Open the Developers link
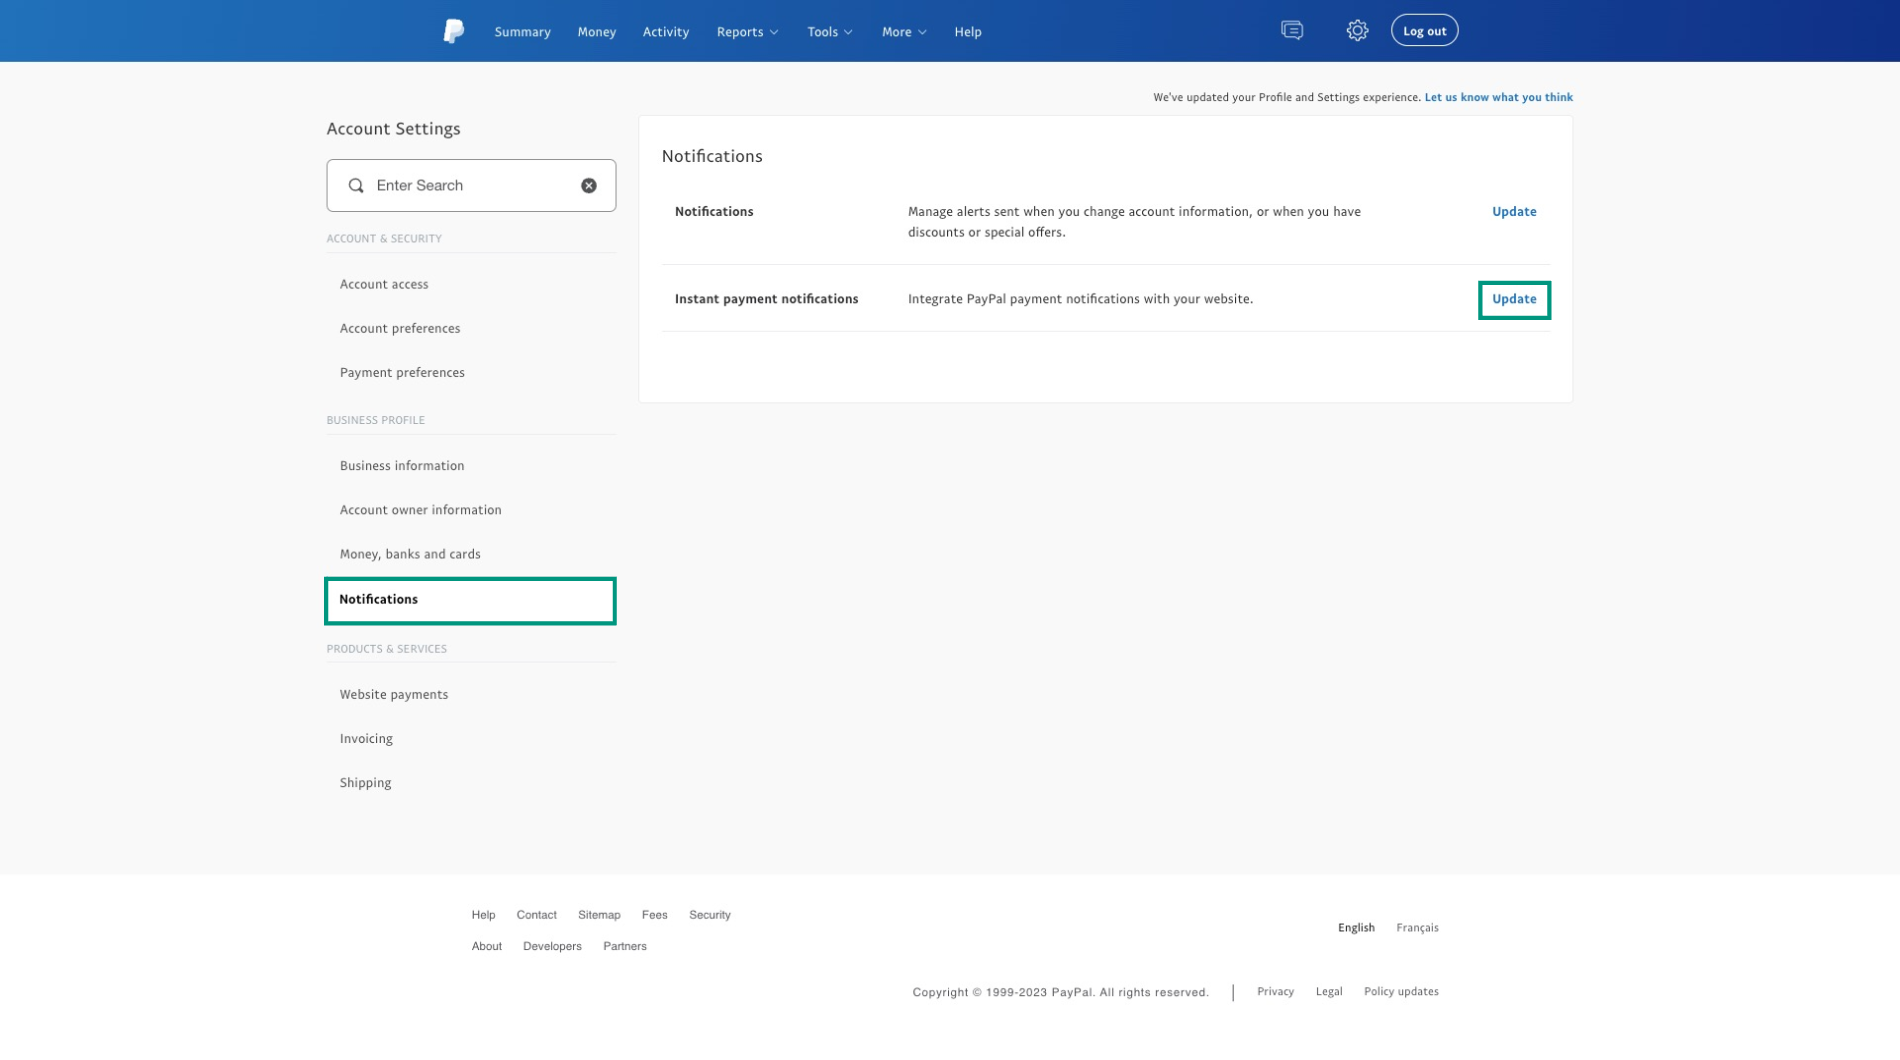Viewport: 1900px width, 1060px height. pos(552,946)
